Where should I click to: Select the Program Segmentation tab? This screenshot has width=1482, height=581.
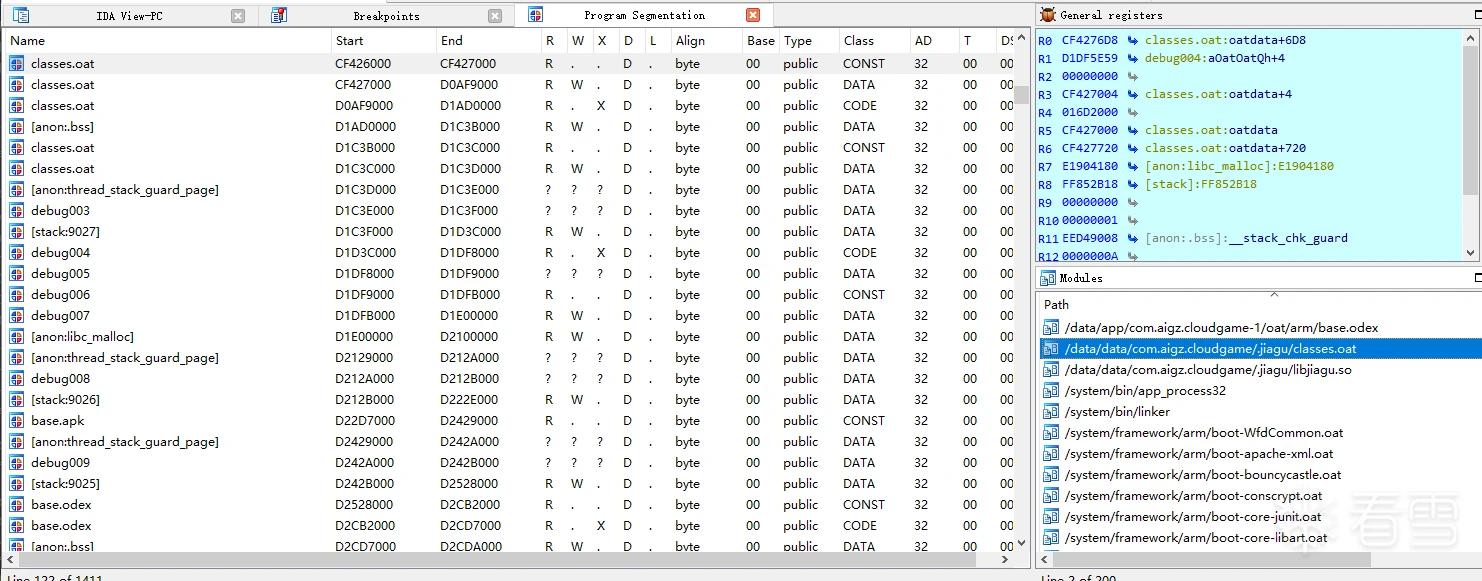click(x=644, y=15)
